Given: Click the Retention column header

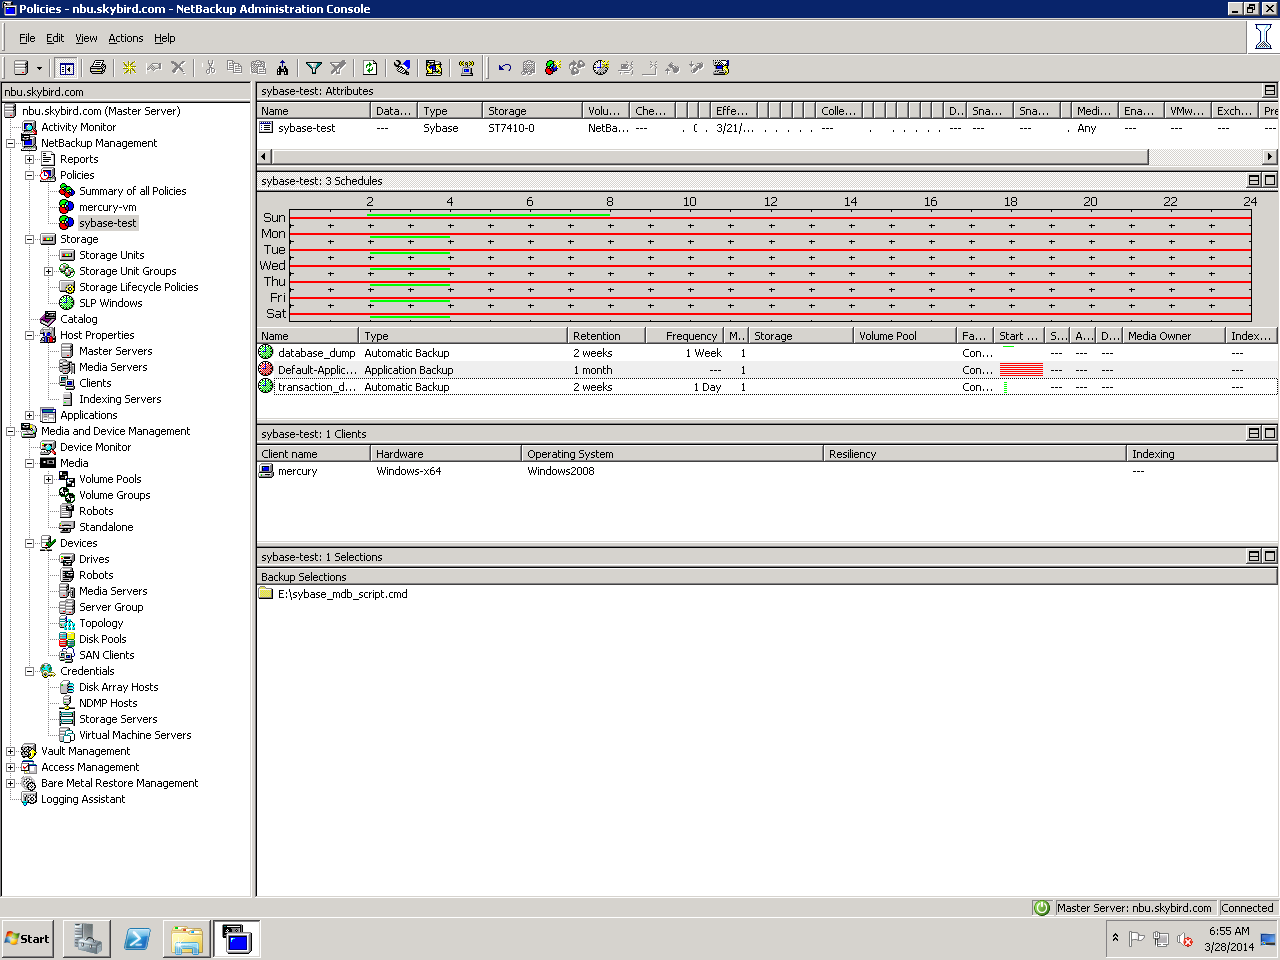Looking at the screenshot, I should (x=597, y=336).
